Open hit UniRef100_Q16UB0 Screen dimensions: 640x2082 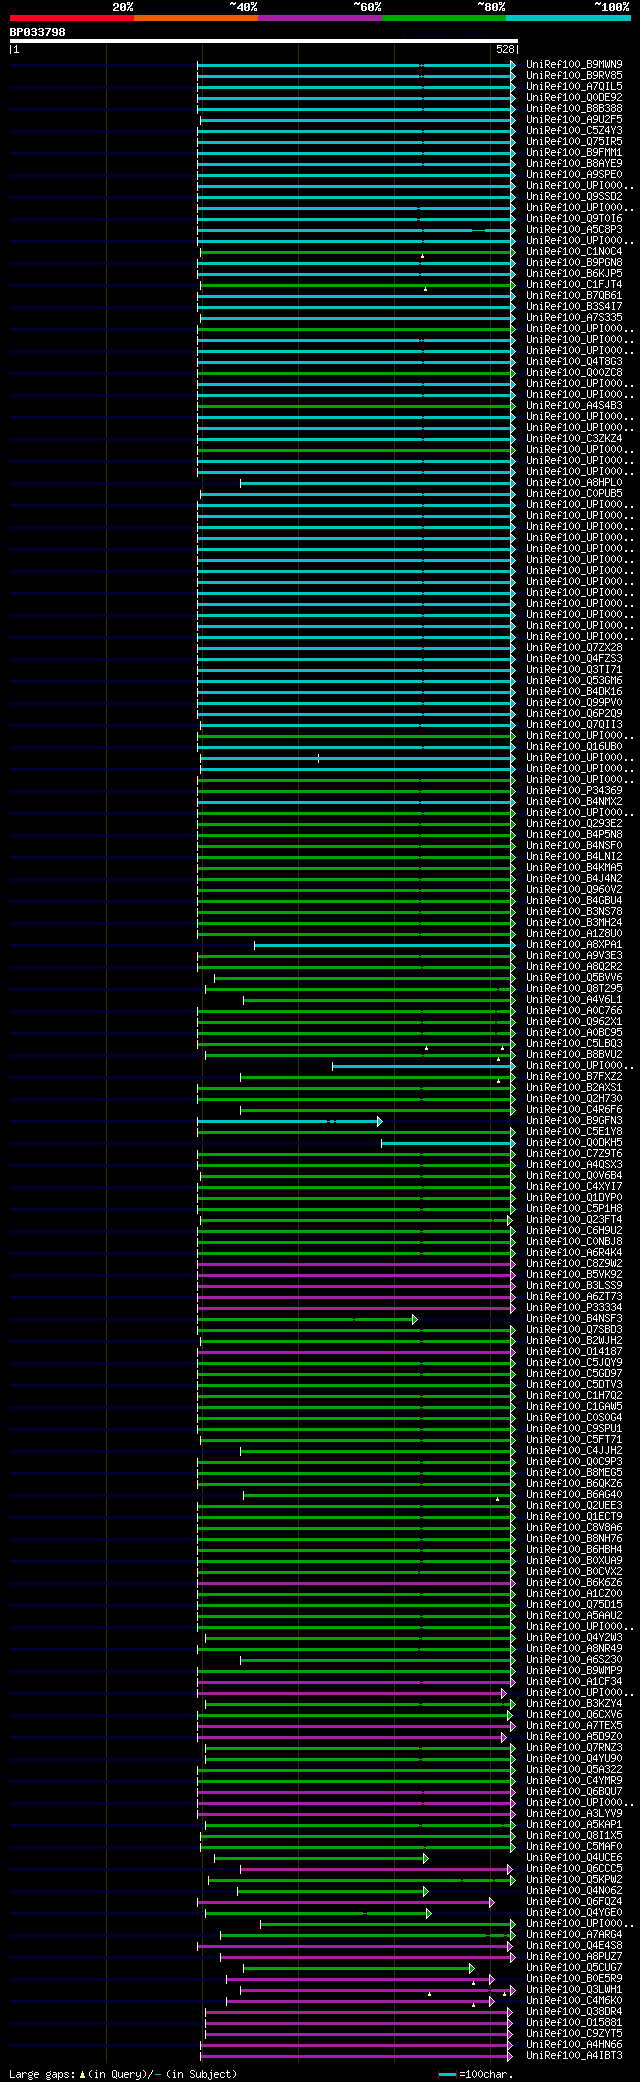574,746
